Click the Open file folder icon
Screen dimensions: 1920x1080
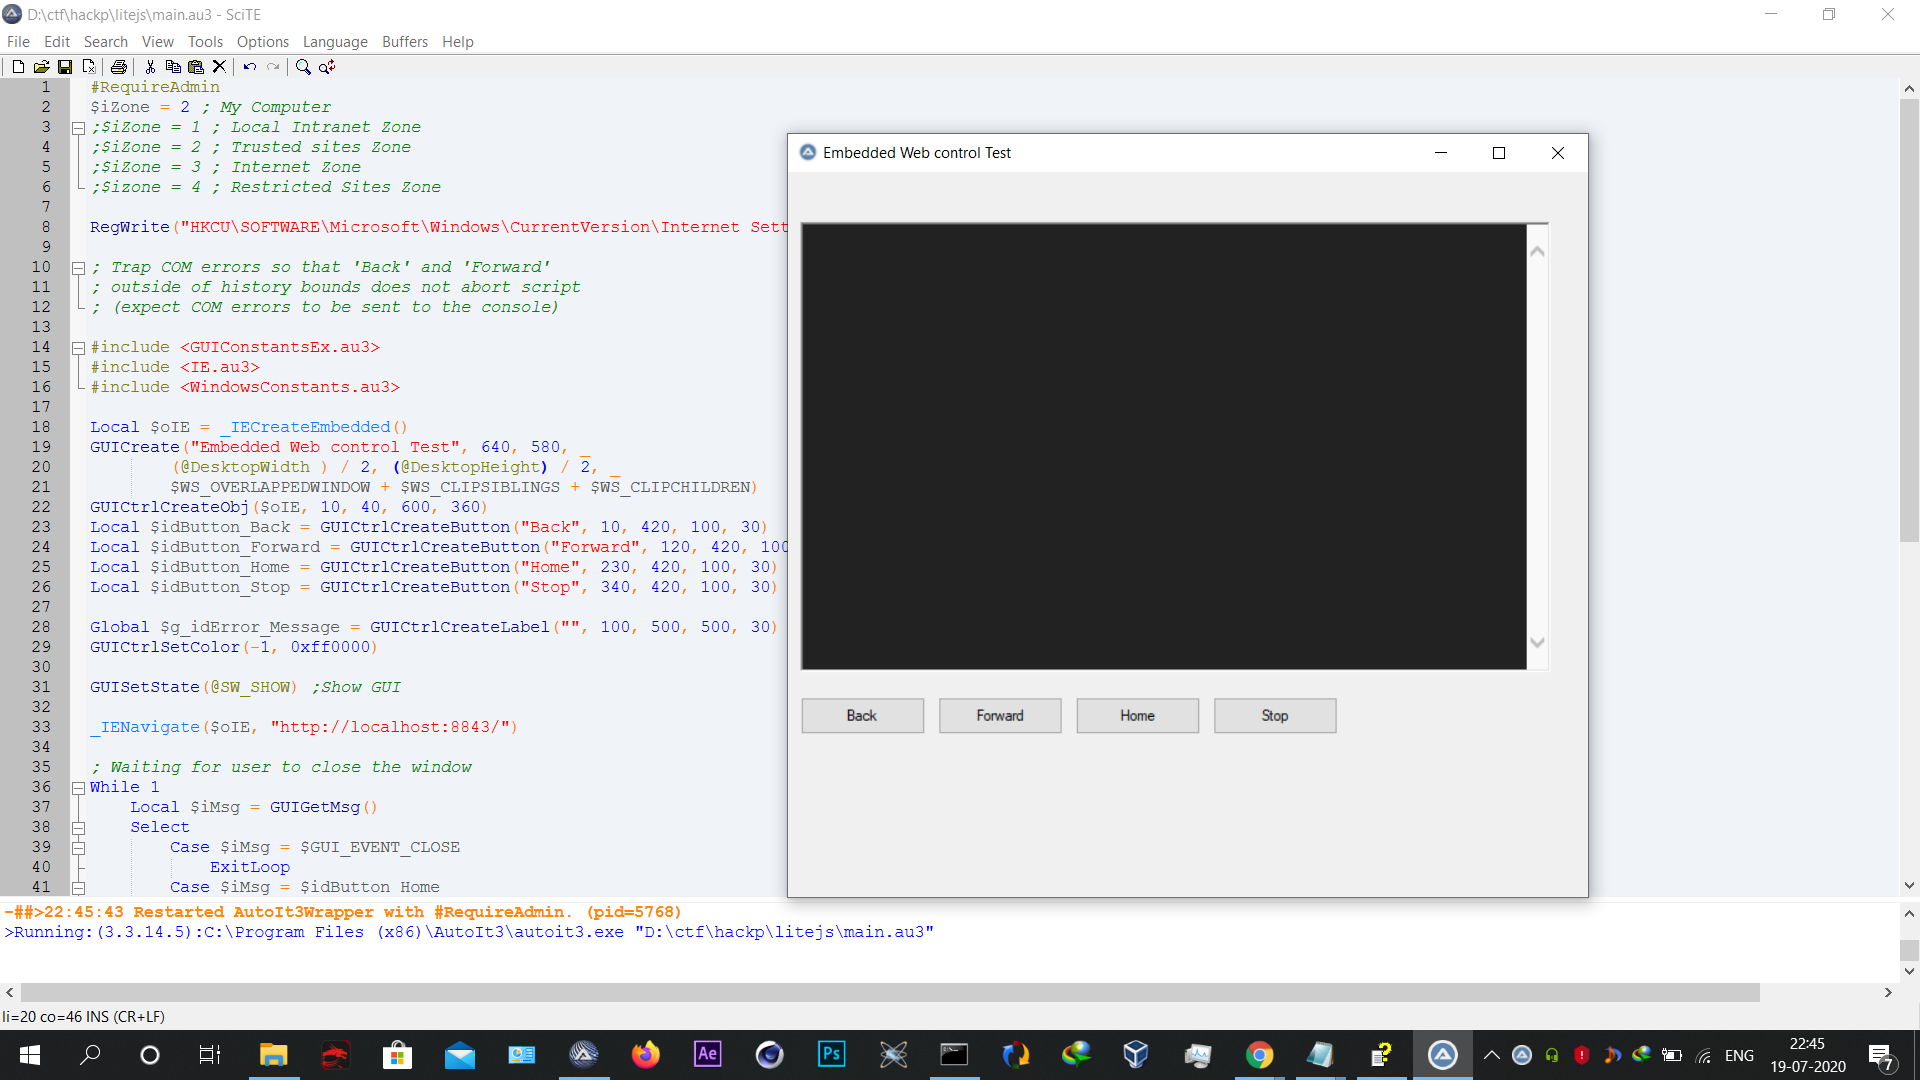[41, 67]
